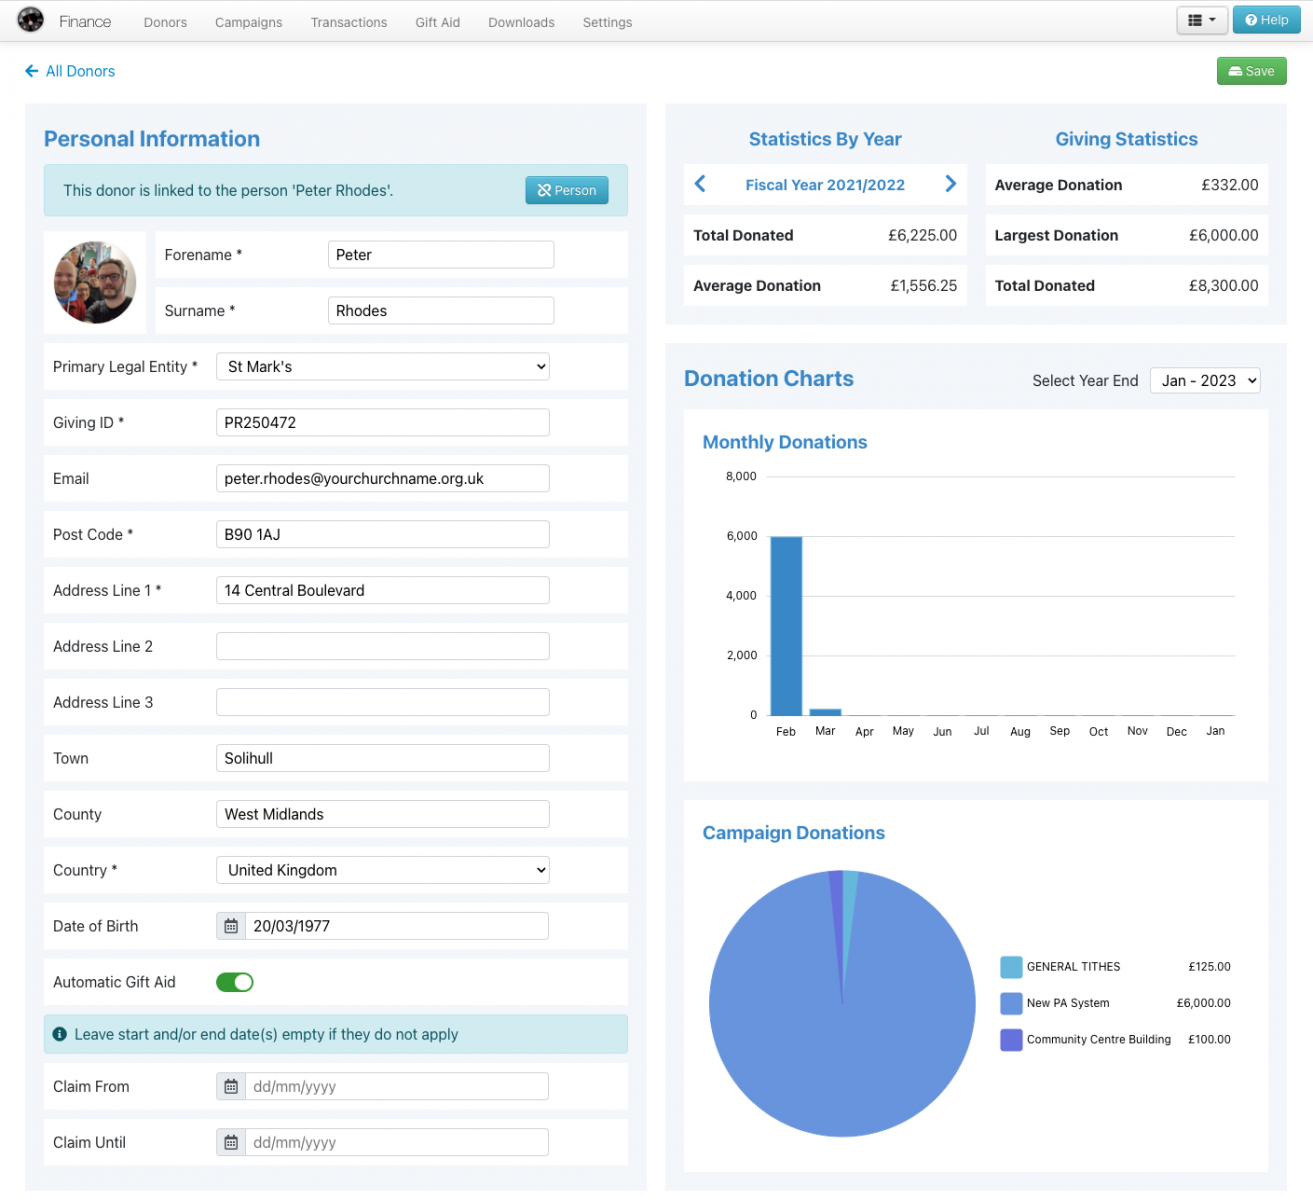Click the church logo icon beside Finance
Image resolution: width=1313 pixels, height=1200 pixels.
coord(31,20)
